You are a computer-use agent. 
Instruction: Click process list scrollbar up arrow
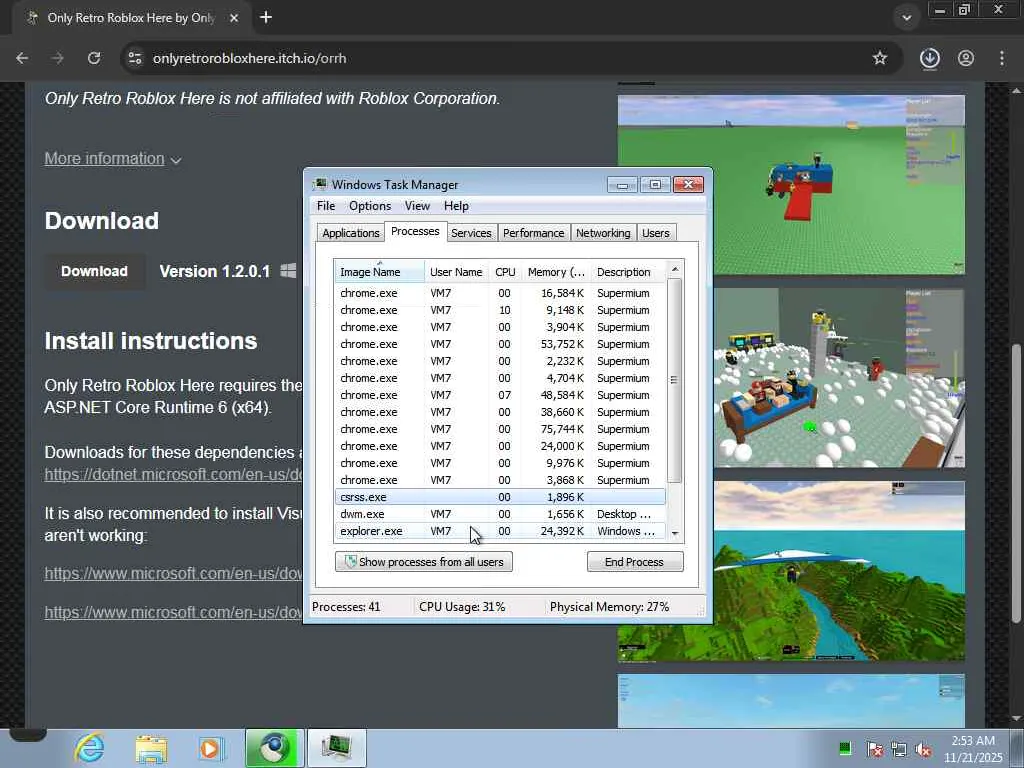click(675, 269)
